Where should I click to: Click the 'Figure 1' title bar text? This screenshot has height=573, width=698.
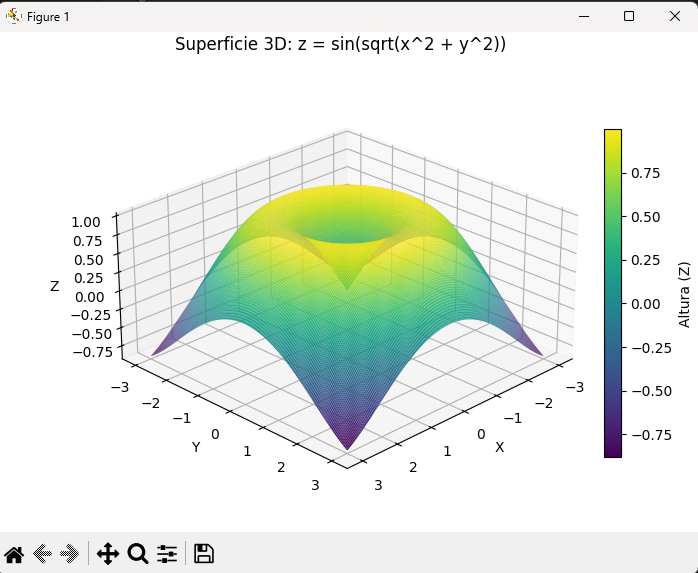click(x=48, y=16)
